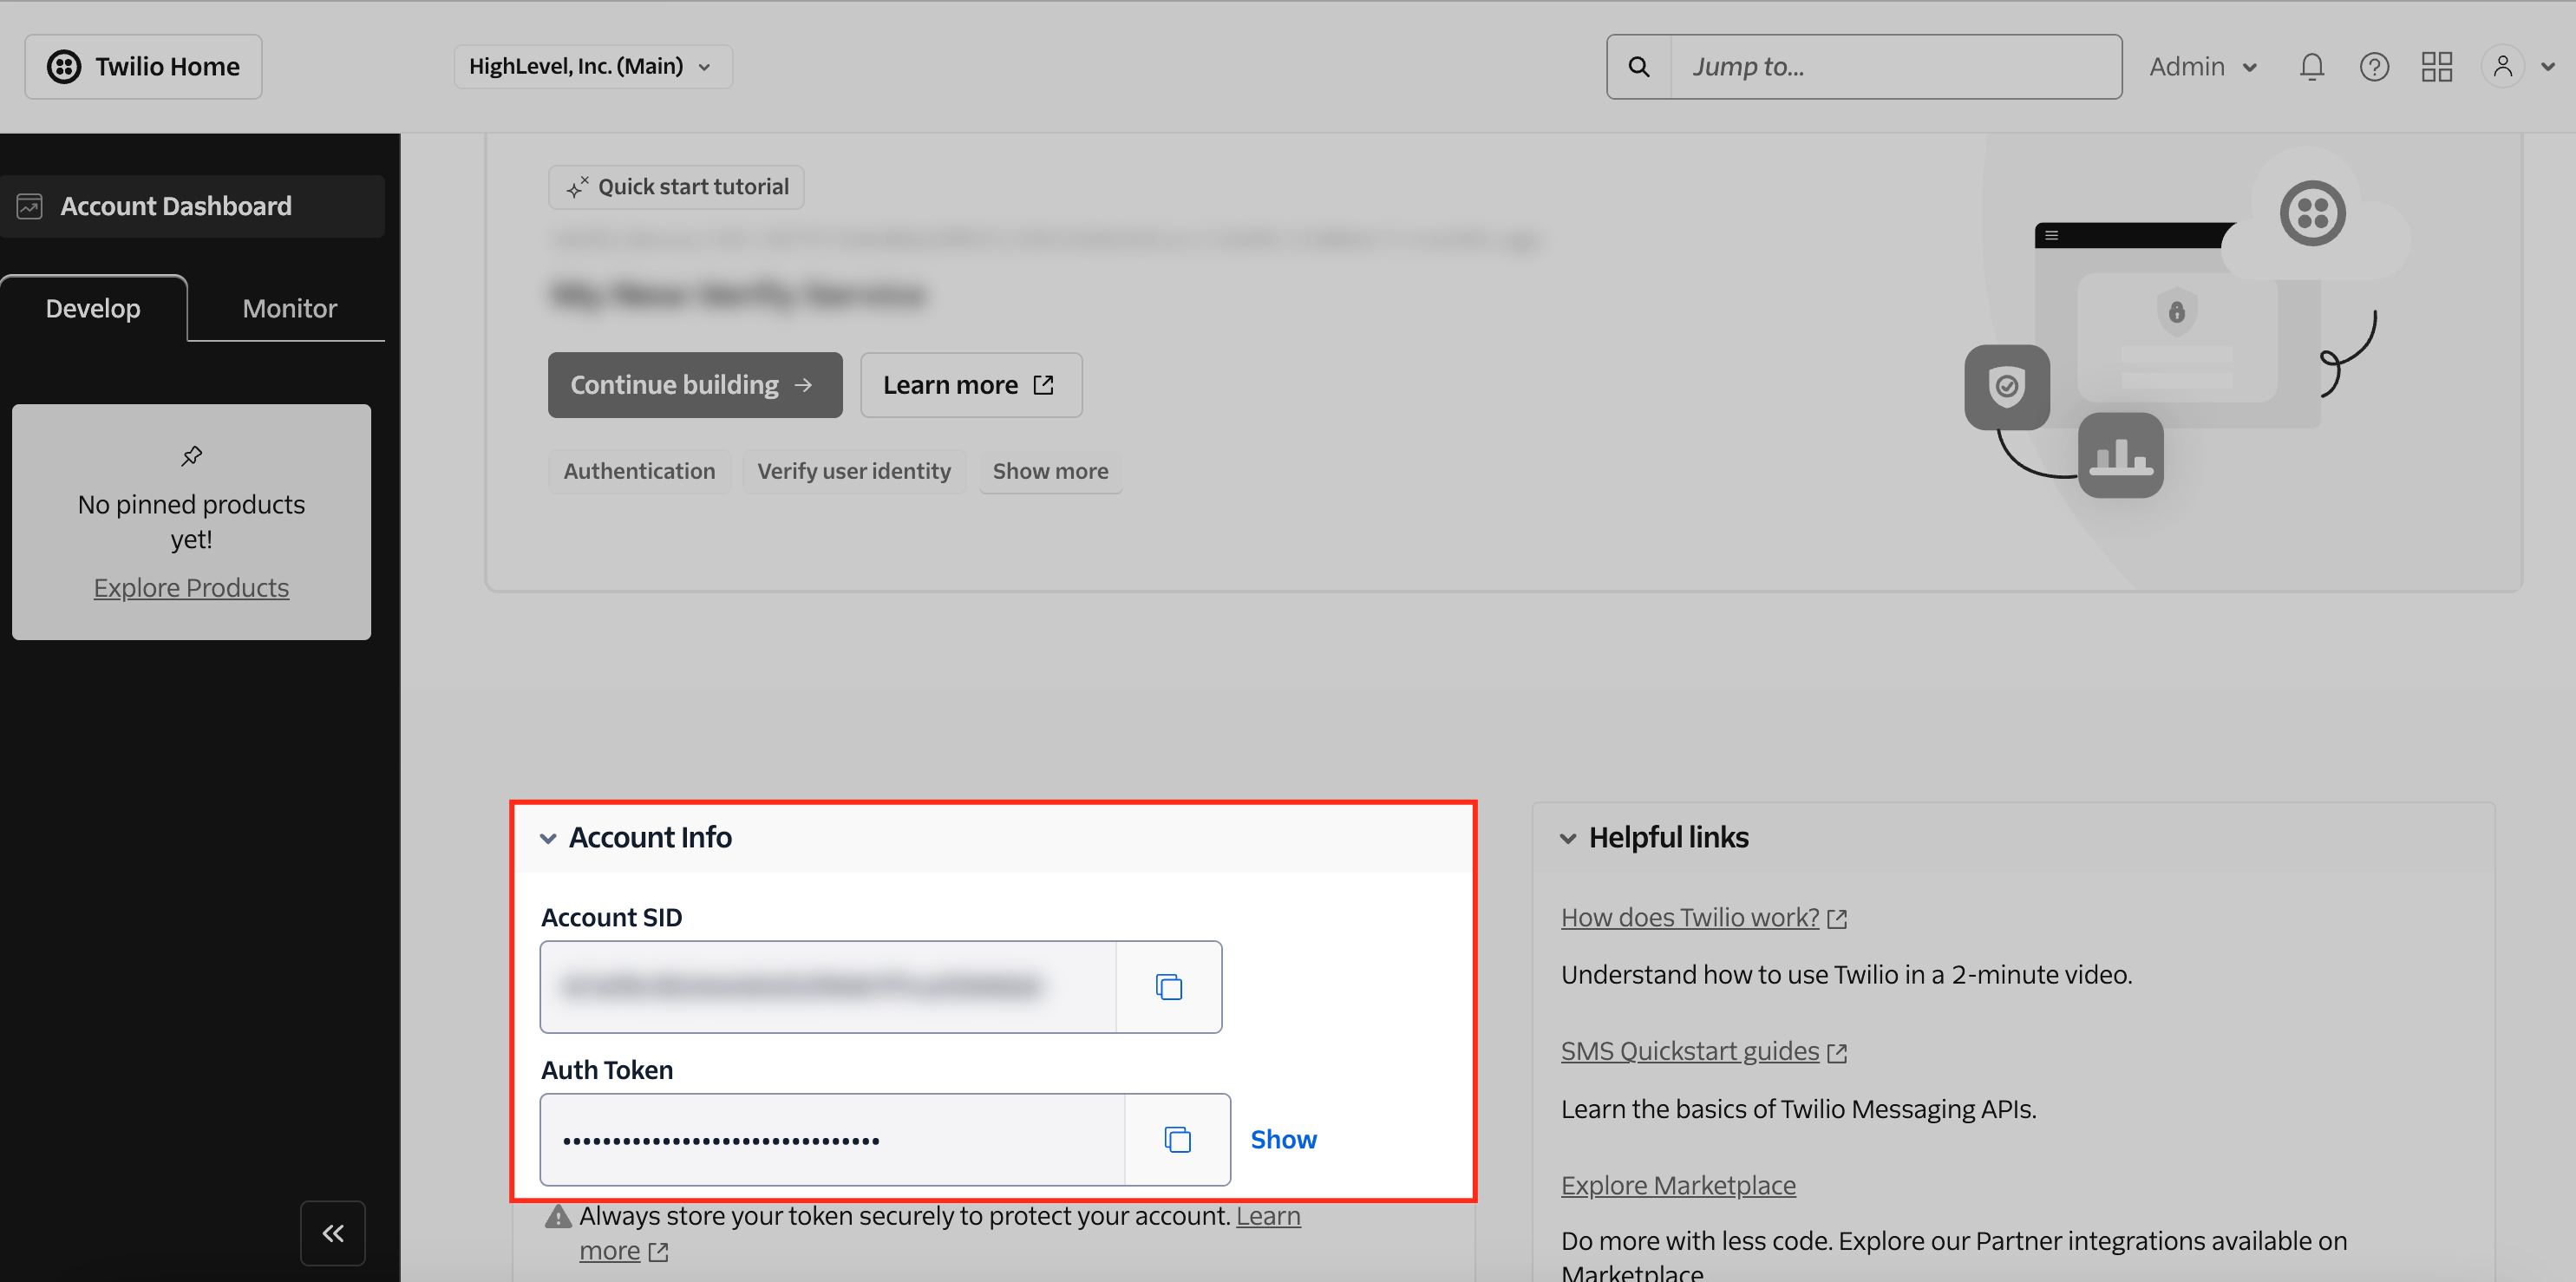Viewport: 2576px width, 1282px height.
Task: Select the Develop tab
Action: pos(93,308)
